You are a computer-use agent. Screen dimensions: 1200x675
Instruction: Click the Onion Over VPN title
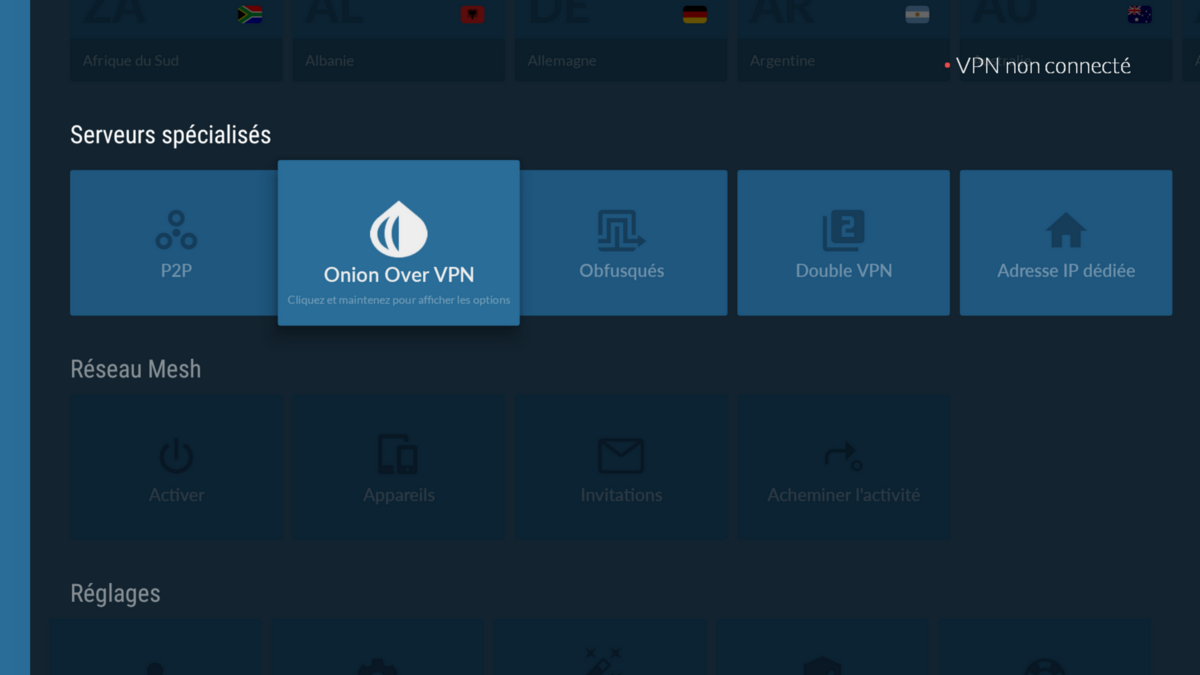coord(399,275)
